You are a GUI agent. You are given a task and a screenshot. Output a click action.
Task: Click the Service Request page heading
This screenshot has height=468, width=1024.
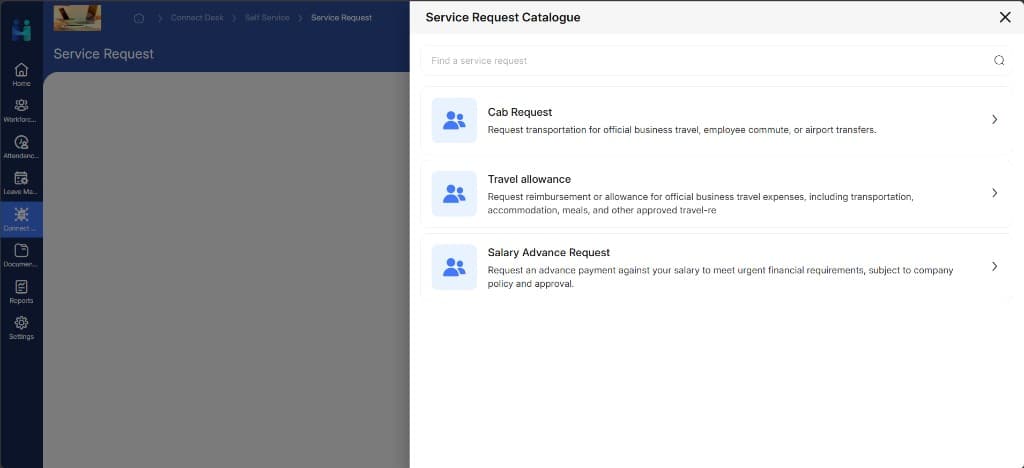(104, 54)
